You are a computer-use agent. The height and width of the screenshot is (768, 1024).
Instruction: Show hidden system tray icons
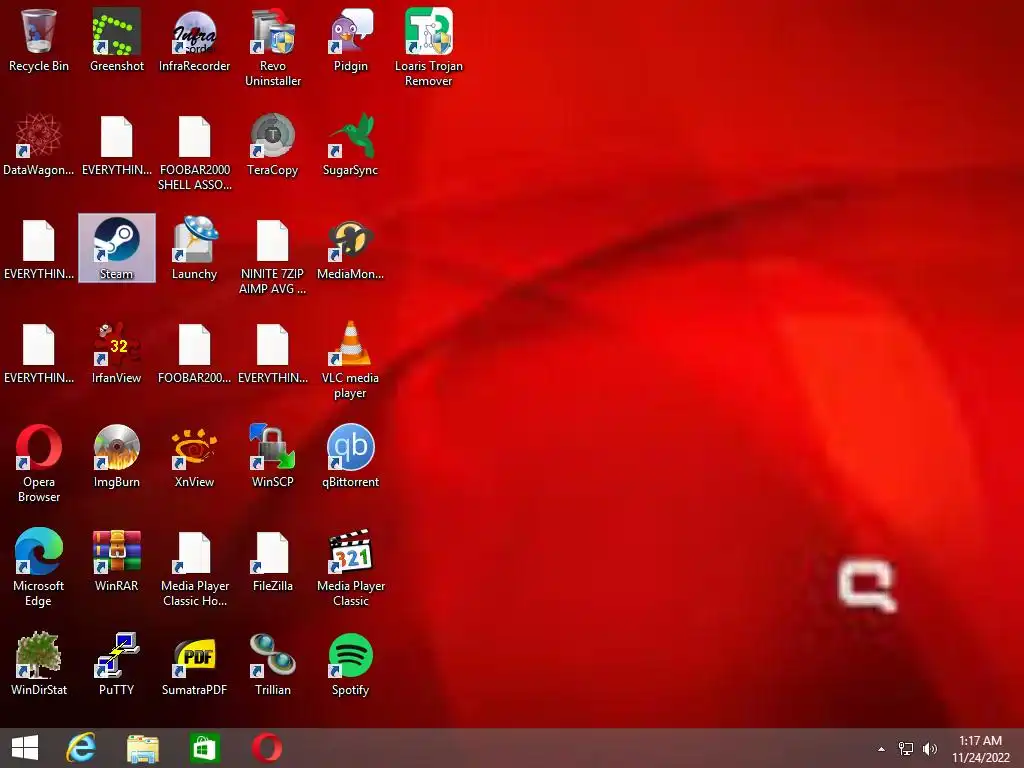coord(882,749)
